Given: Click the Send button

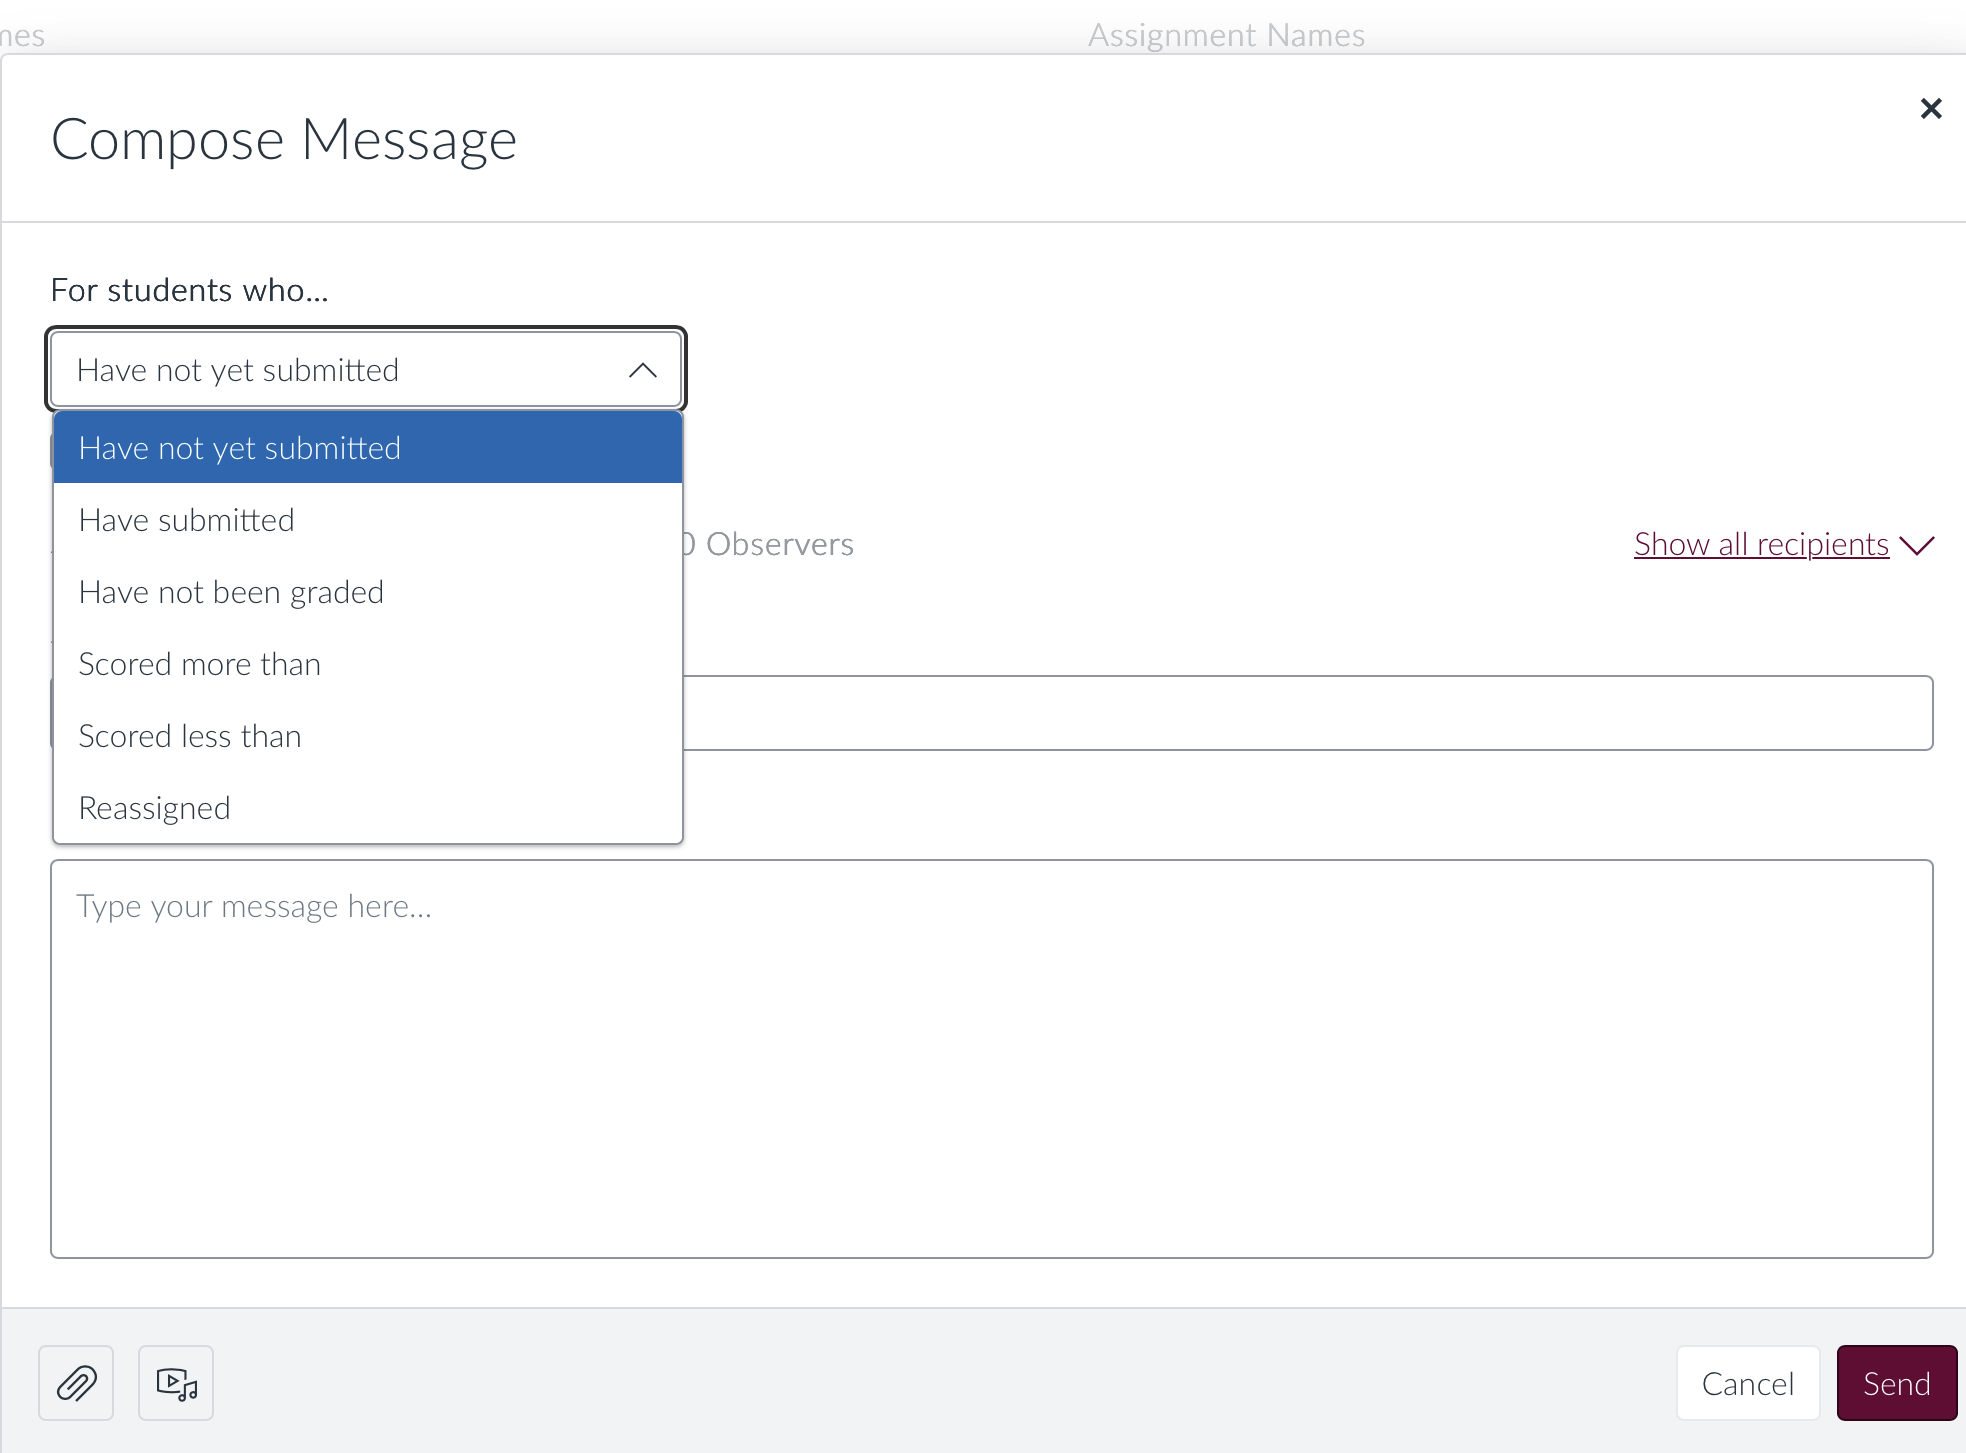Looking at the screenshot, I should 1895,1383.
